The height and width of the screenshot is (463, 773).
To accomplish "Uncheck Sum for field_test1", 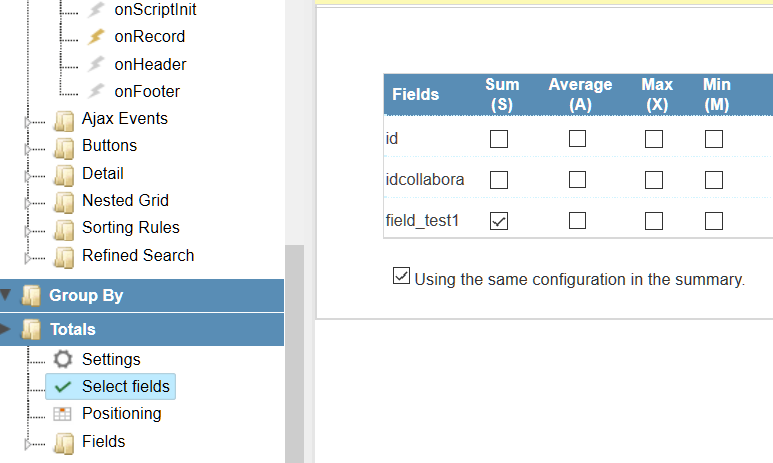I will [499, 221].
